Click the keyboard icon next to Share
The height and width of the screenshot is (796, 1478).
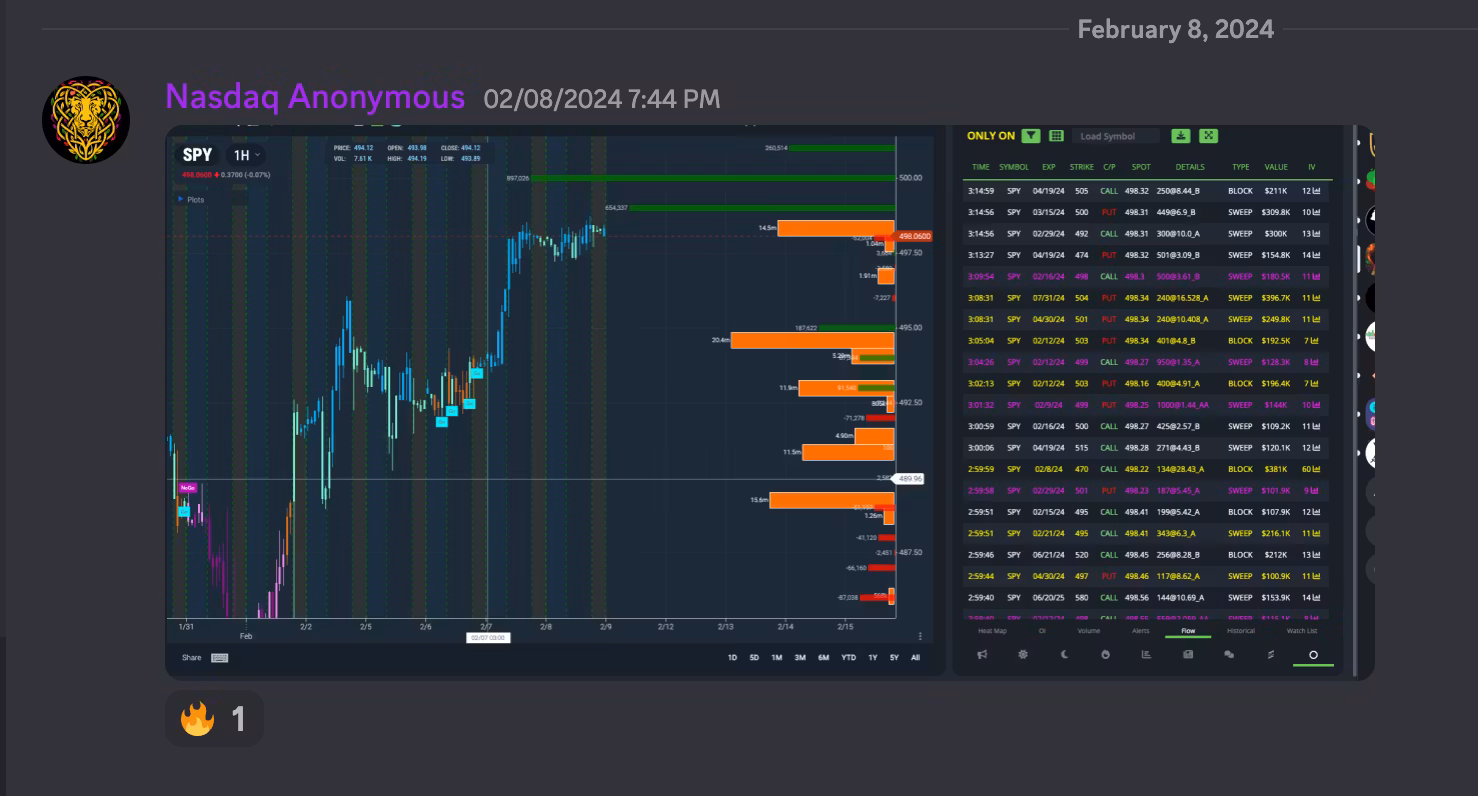(x=219, y=658)
